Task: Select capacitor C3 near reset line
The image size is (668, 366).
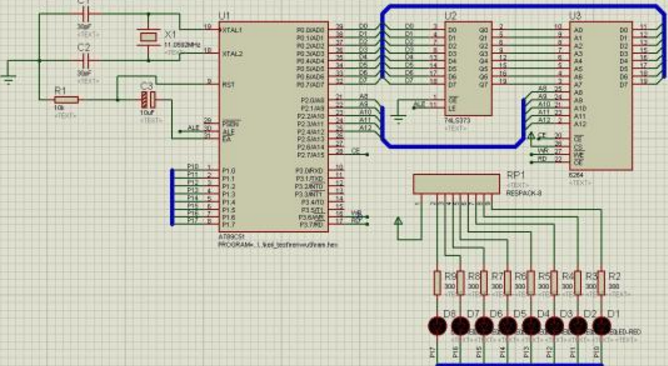Action: (x=148, y=100)
